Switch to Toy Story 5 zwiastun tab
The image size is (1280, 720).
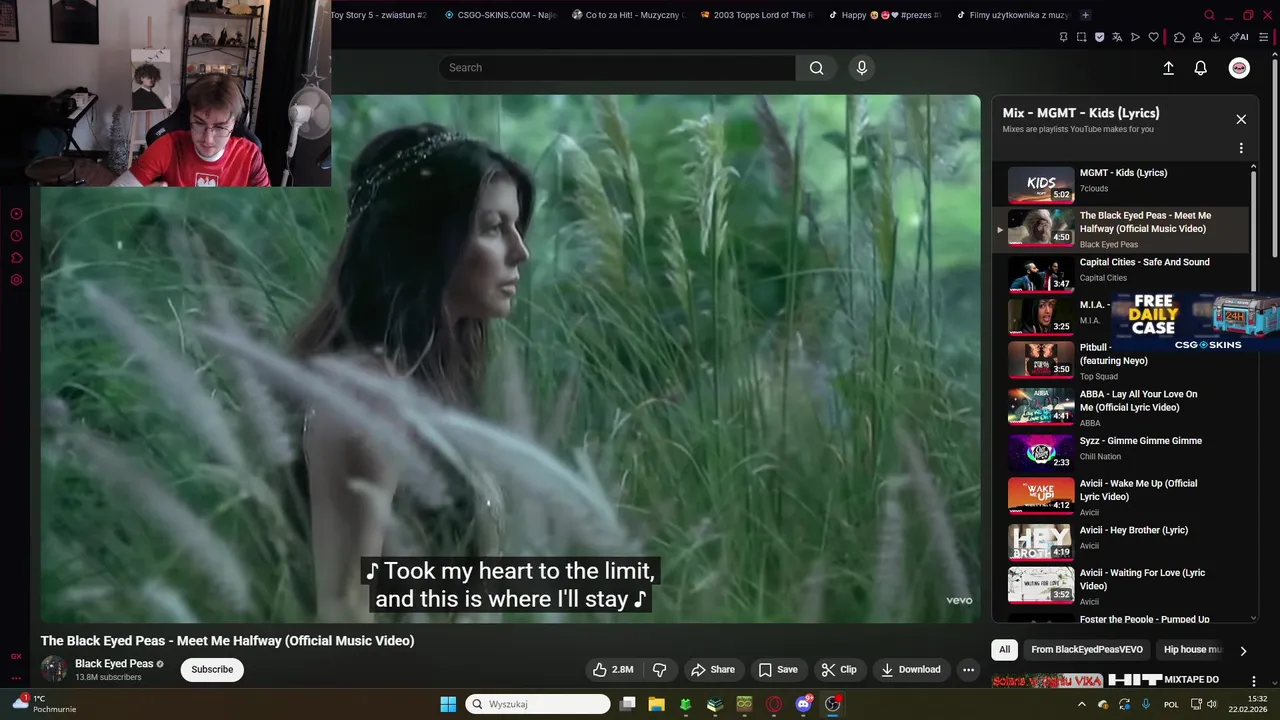tap(379, 15)
